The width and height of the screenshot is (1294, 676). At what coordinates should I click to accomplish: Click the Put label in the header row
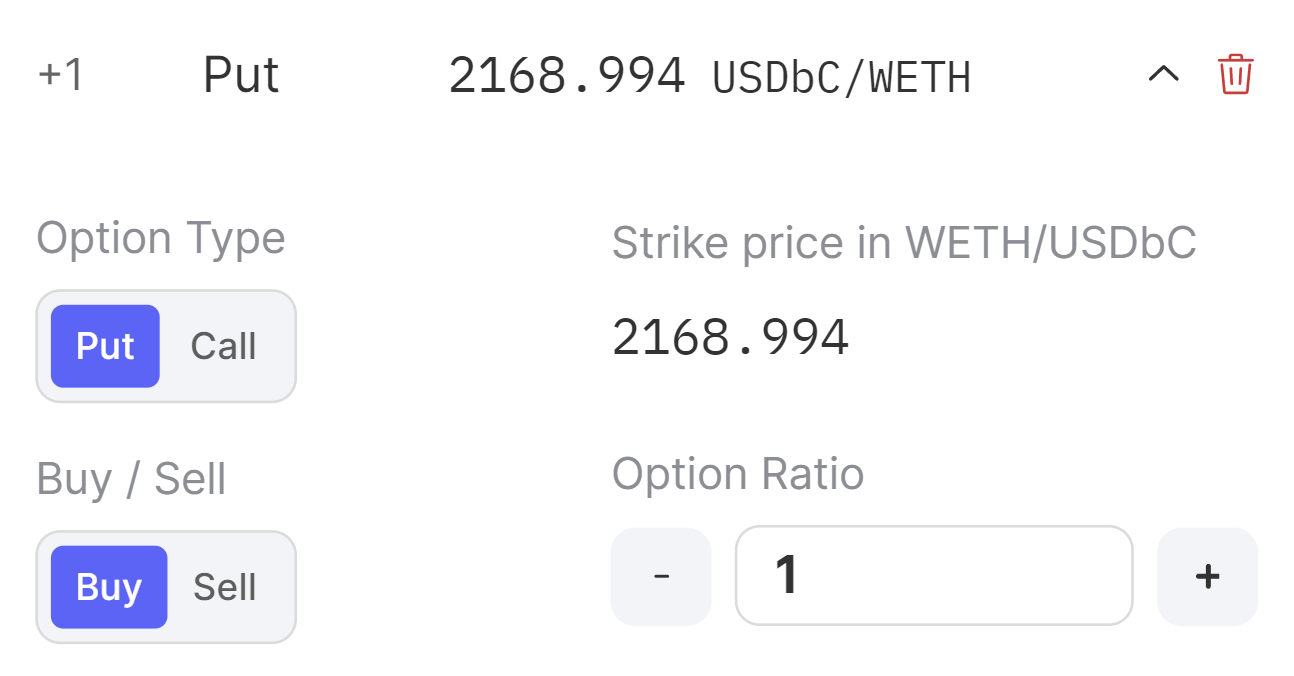241,75
